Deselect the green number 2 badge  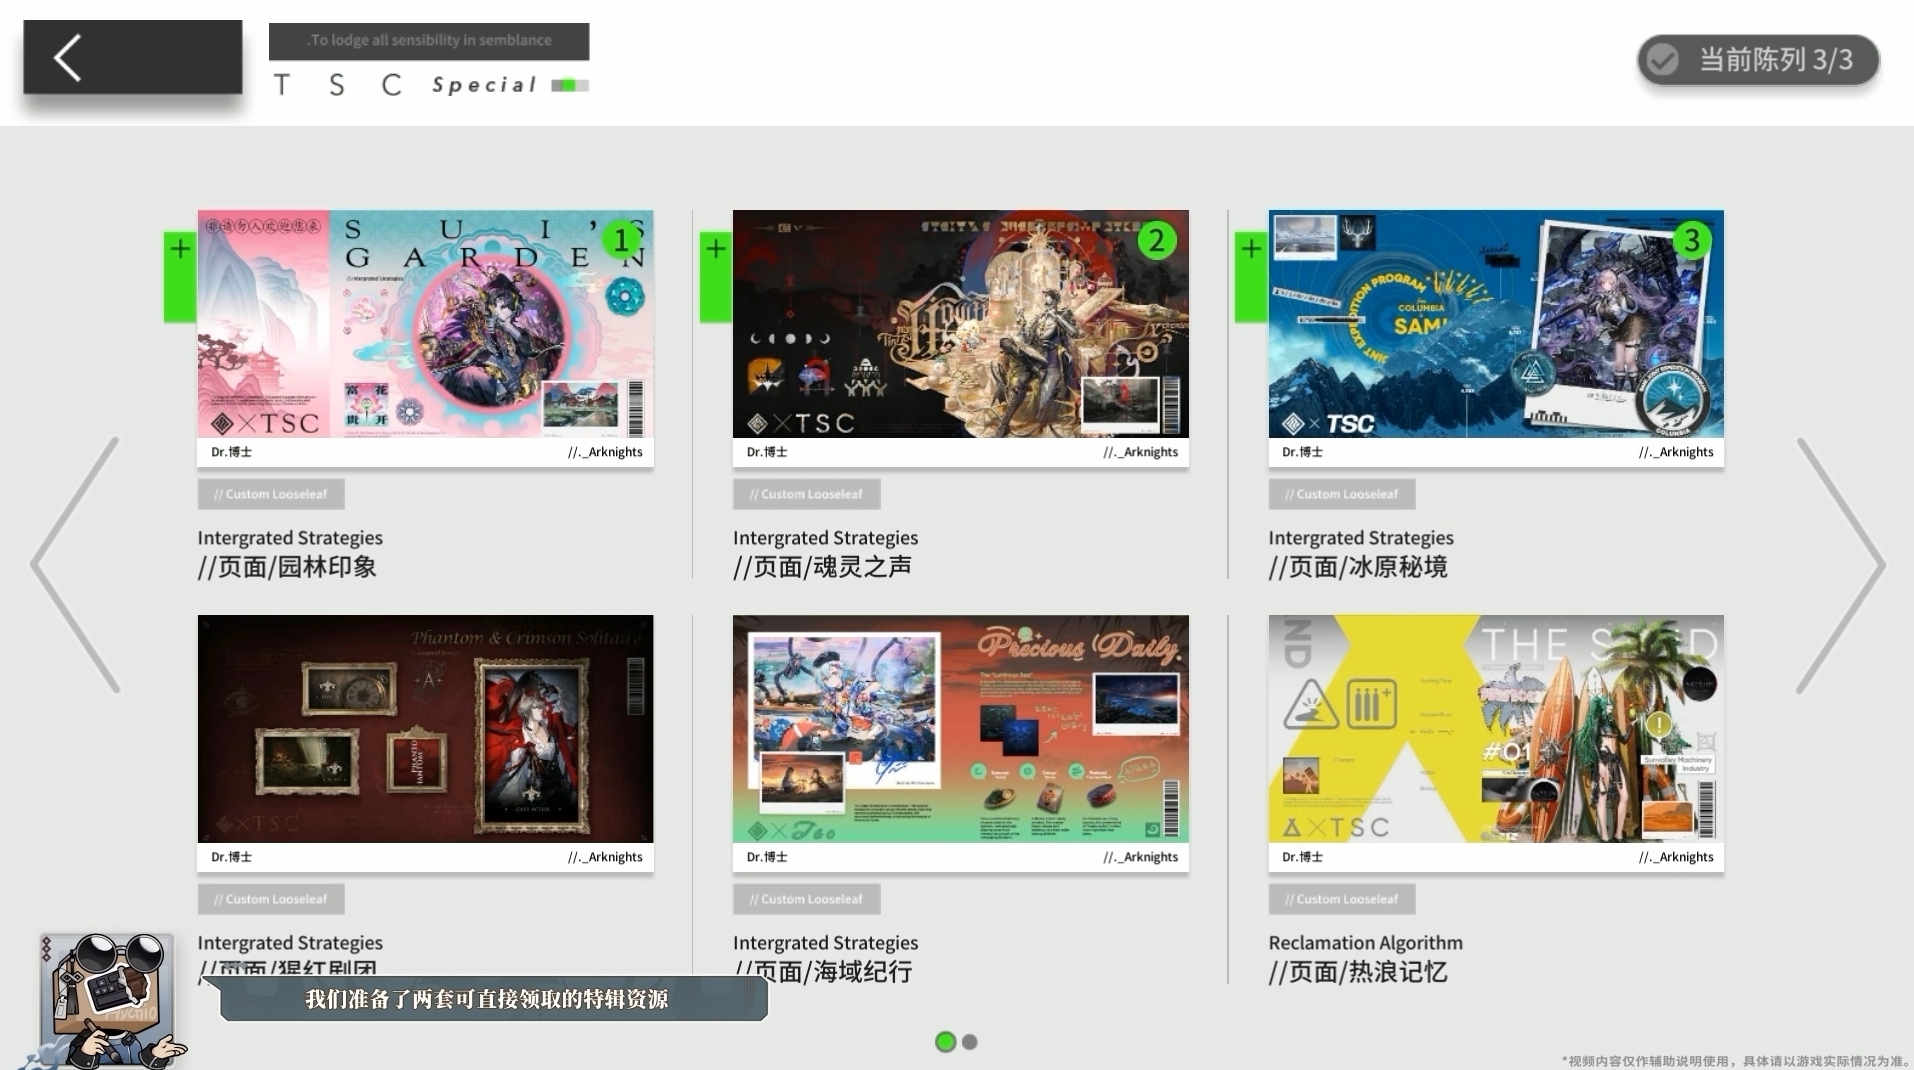(1157, 240)
